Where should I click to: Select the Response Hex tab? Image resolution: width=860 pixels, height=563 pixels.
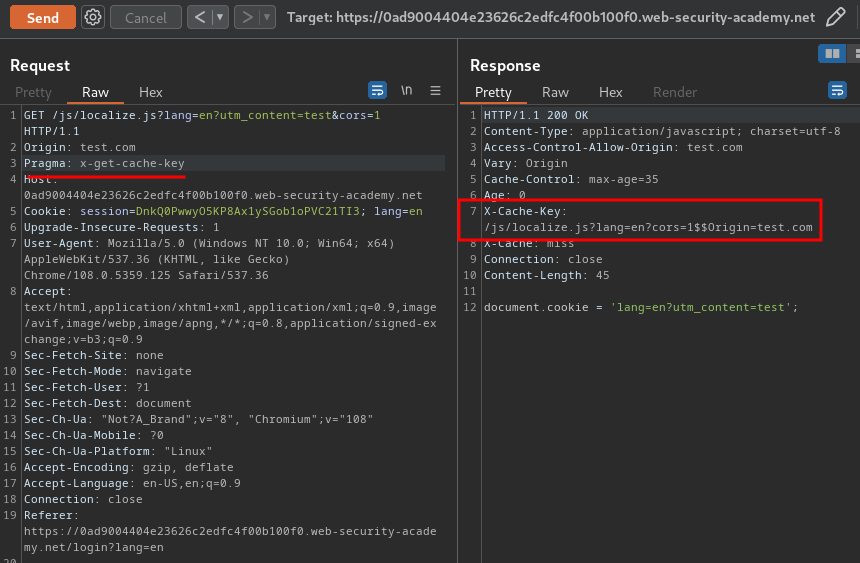(x=610, y=92)
